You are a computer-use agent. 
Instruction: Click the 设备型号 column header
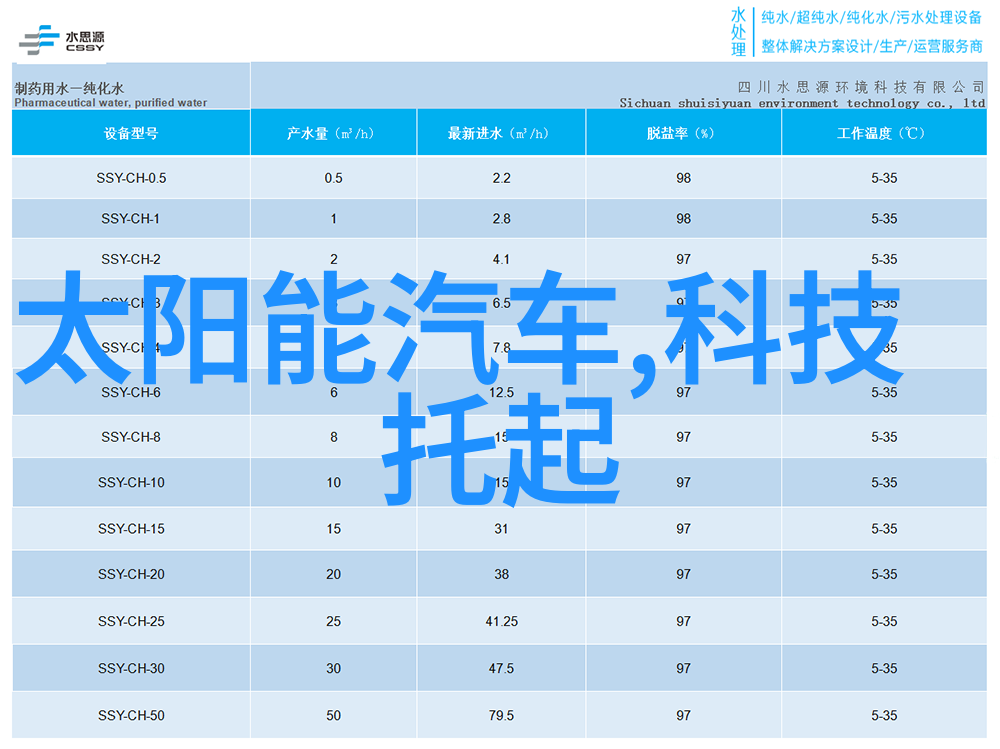coord(131,133)
